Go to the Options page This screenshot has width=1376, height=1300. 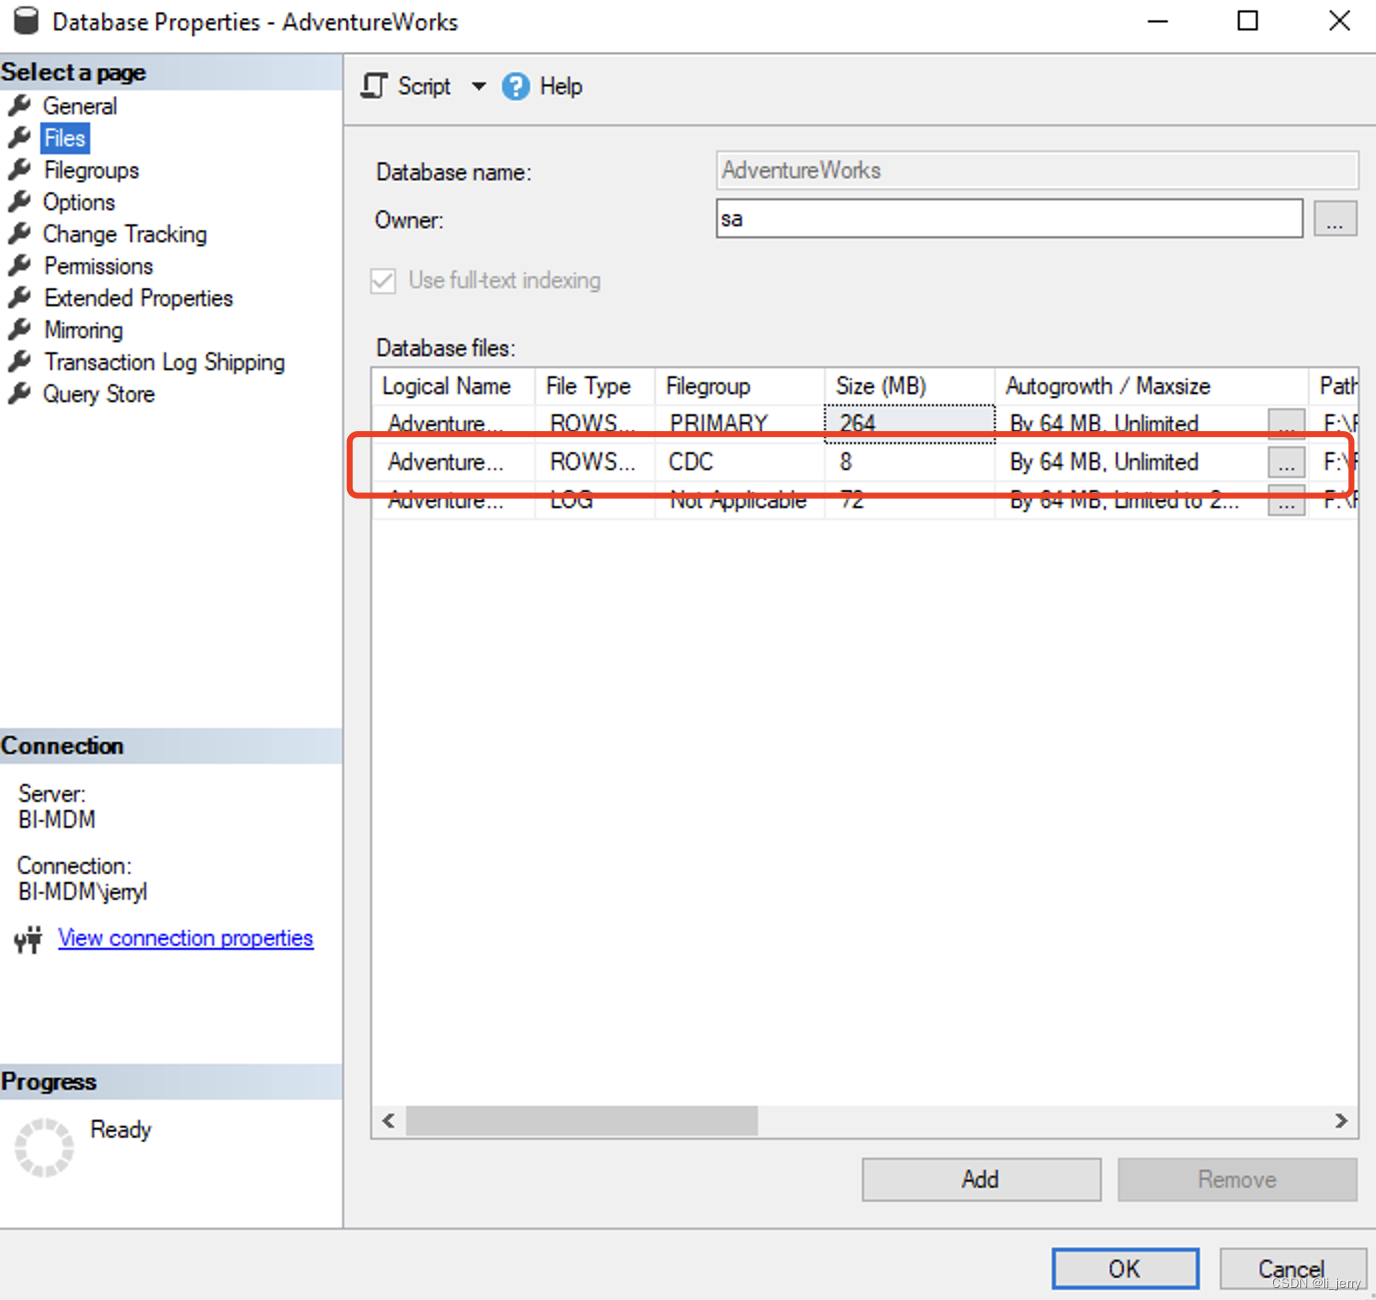pyautogui.click(x=79, y=202)
